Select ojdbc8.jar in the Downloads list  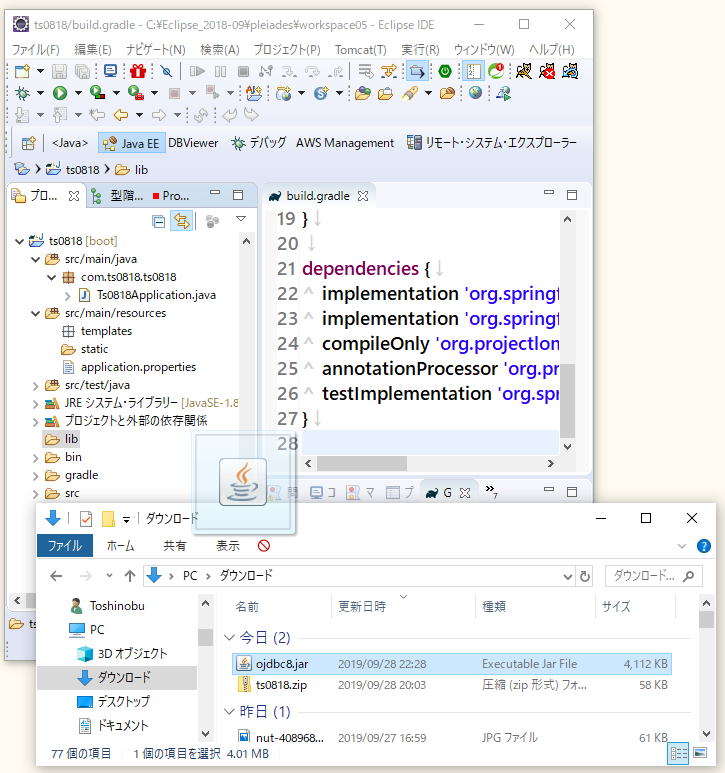click(451, 664)
